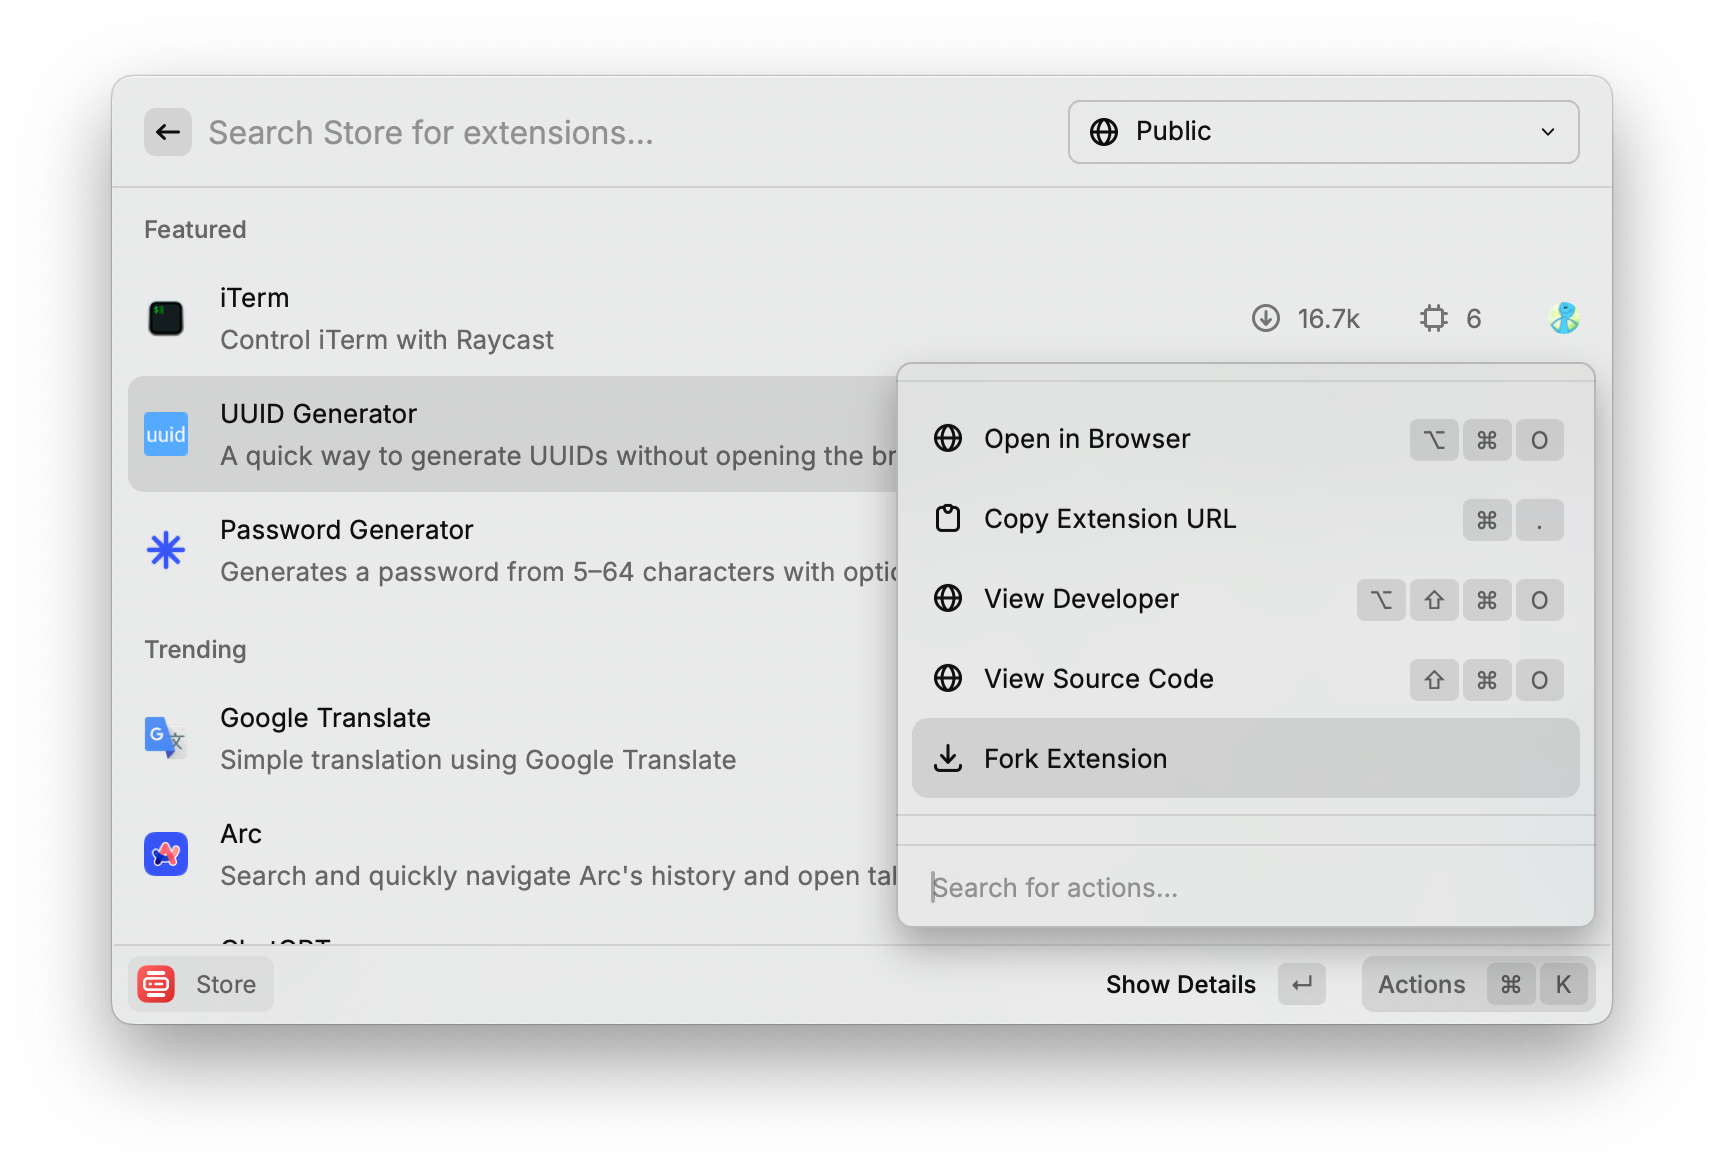
Task: Select the Arc extension row
Action: click(513, 854)
